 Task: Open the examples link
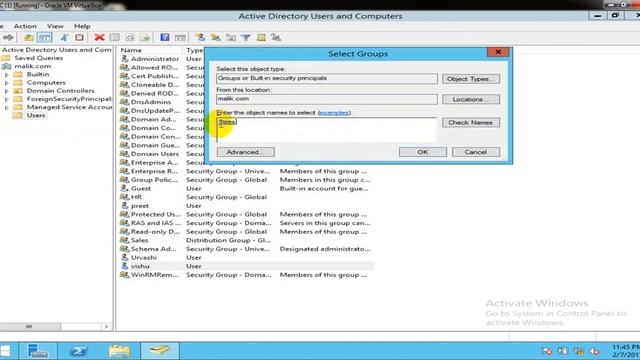click(x=334, y=112)
